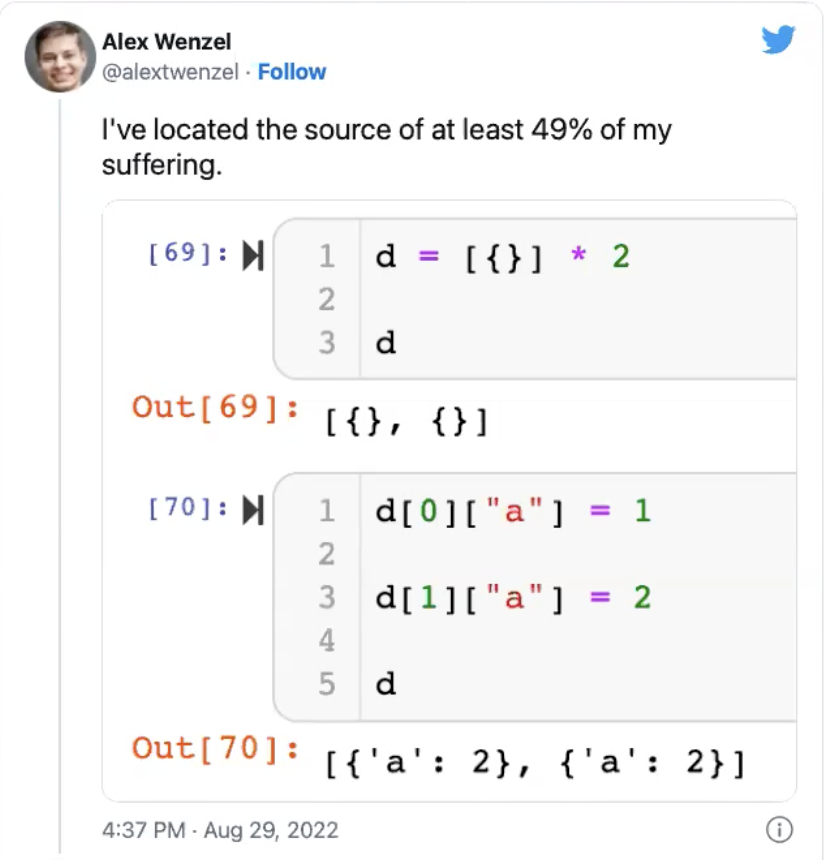Click the [{'a': 2}, {'a': 2}] output

[x=535, y=765]
